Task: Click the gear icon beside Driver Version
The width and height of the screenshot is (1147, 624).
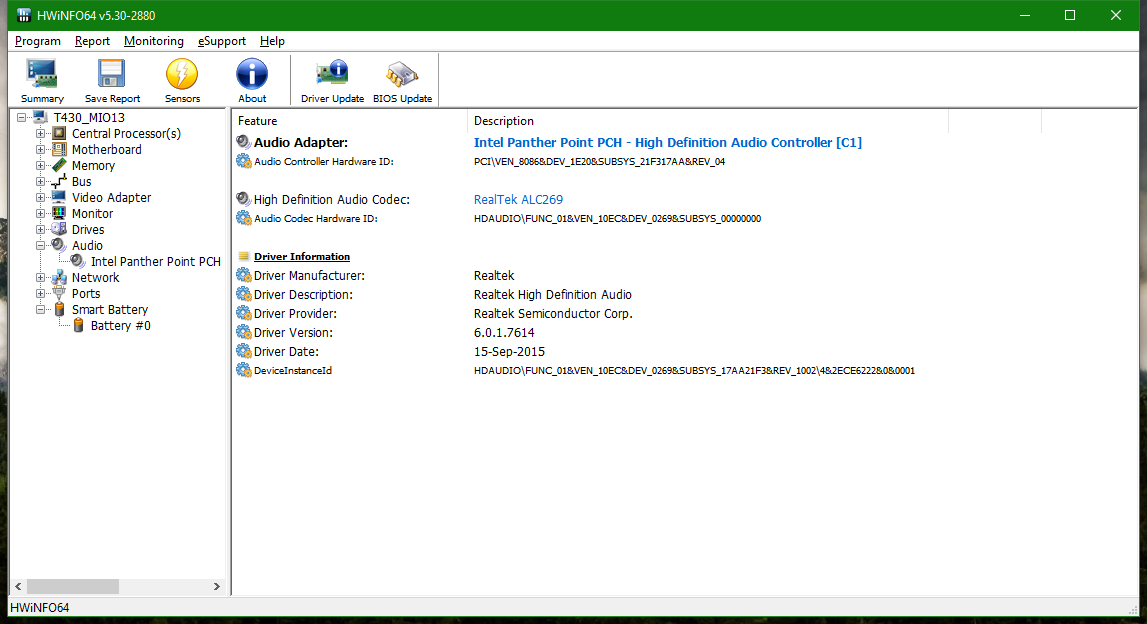Action: (x=244, y=332)
